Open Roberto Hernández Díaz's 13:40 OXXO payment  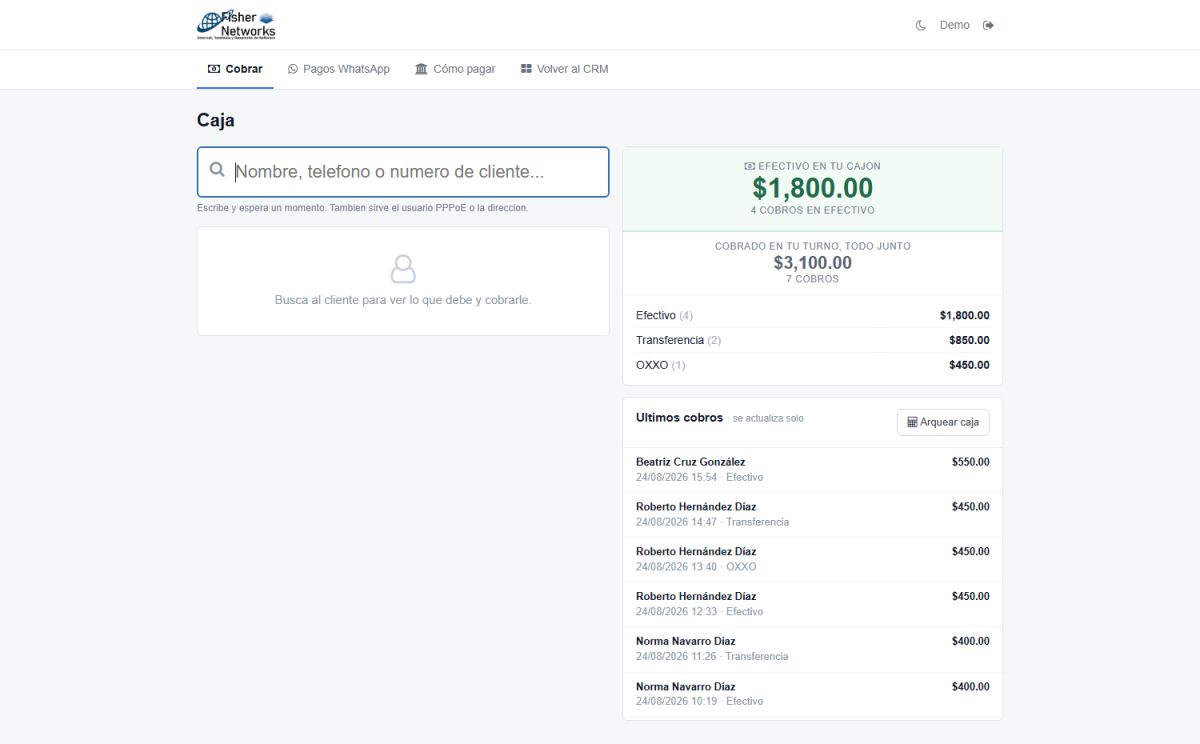[x=813, y=559]
